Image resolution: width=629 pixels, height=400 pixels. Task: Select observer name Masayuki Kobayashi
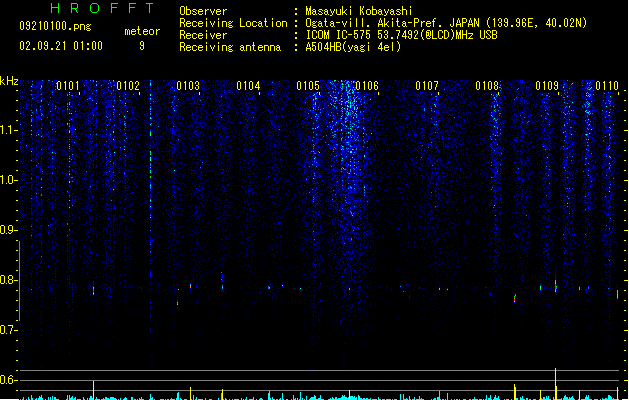(359, 11)
